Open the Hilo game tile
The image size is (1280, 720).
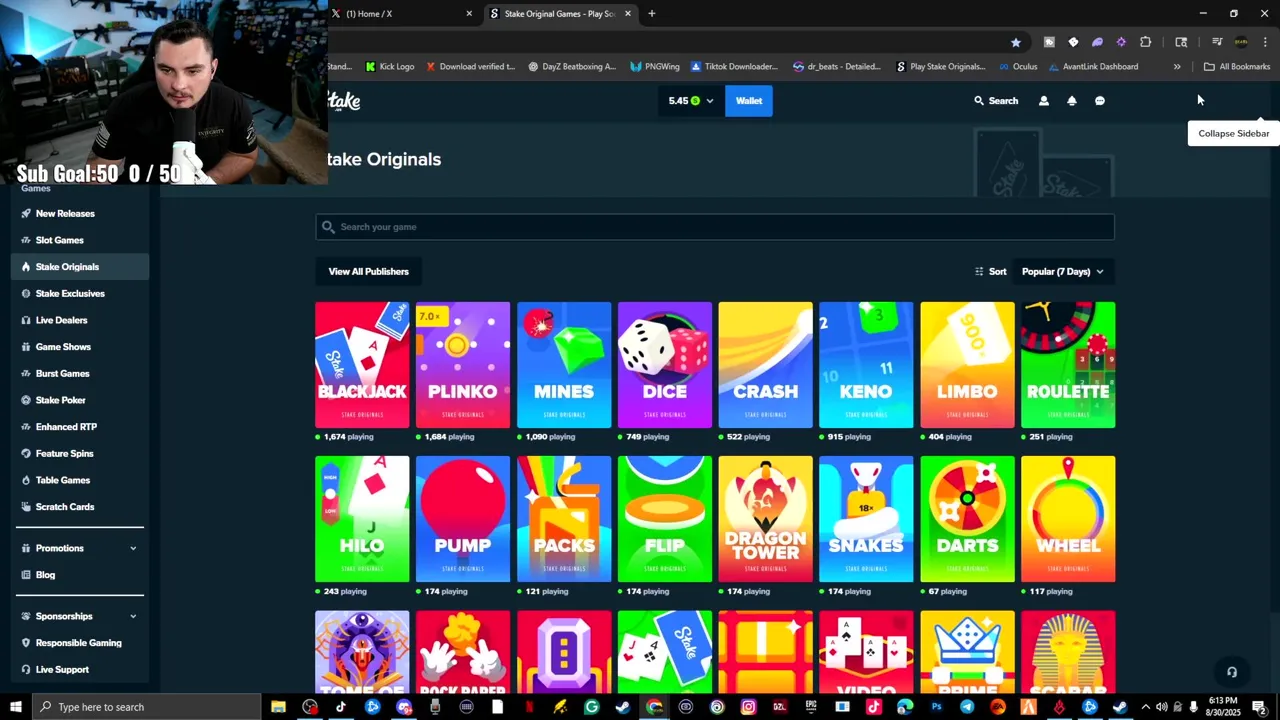coord(362,519)
